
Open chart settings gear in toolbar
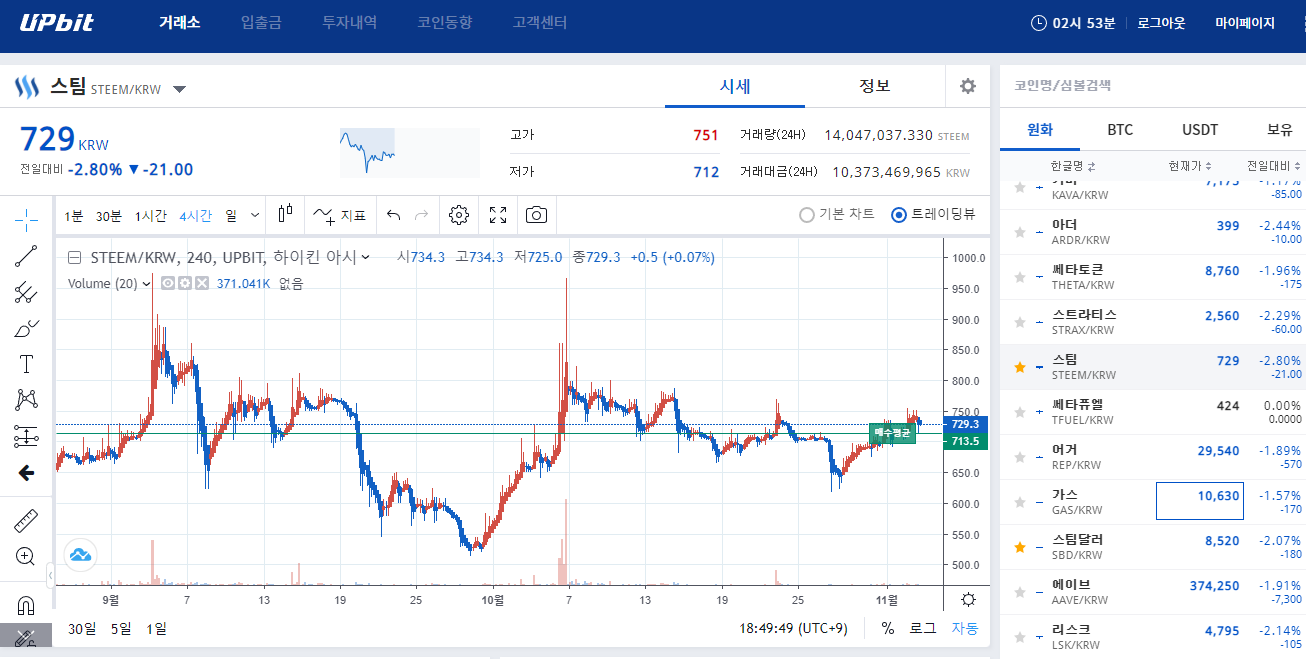click(459, 214)
